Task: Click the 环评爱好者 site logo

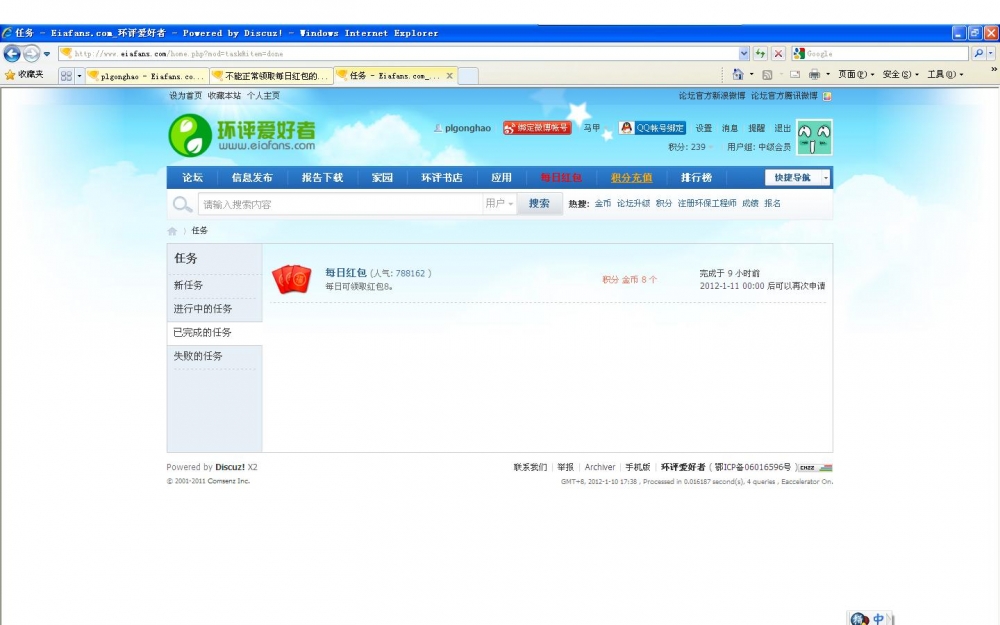Action: [x=242, y=135]
